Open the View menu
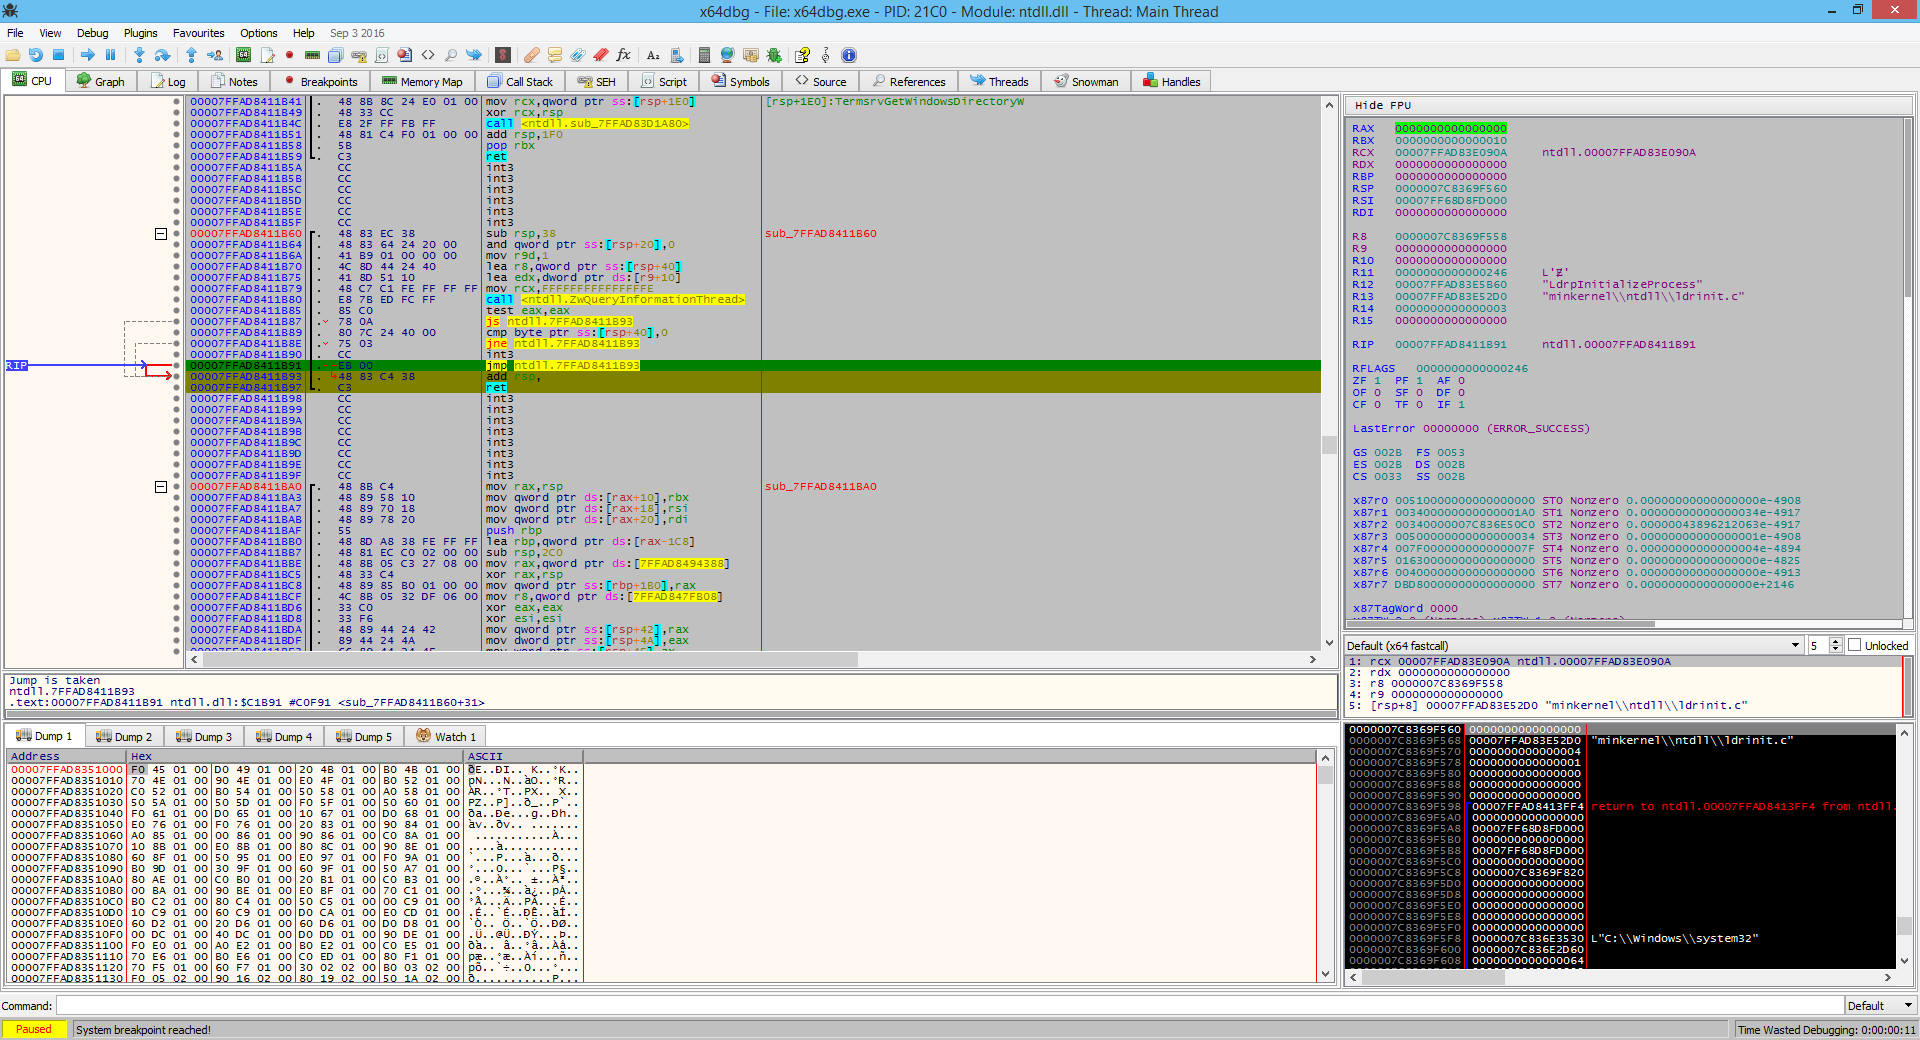The width and height of the screenshot is (1920, 1040). click(50, 33)
